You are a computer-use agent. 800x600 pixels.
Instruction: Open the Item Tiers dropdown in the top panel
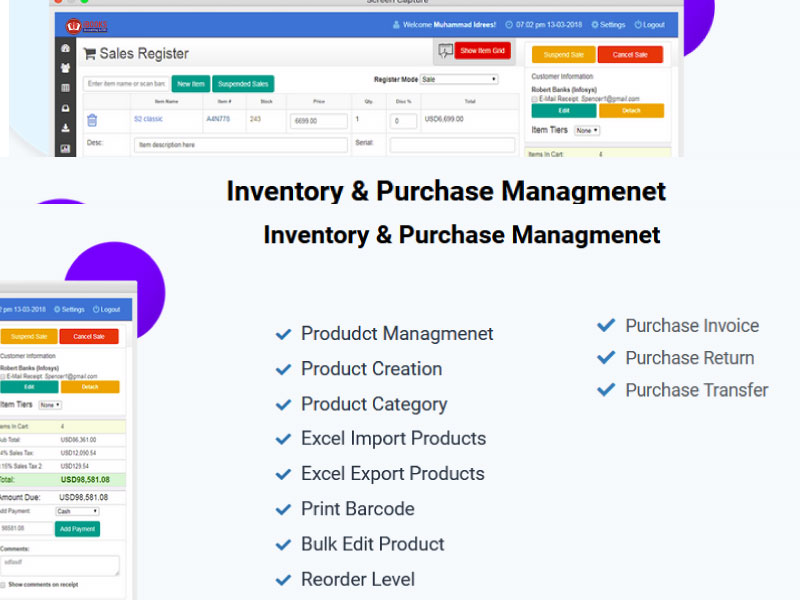click(587, 130)
